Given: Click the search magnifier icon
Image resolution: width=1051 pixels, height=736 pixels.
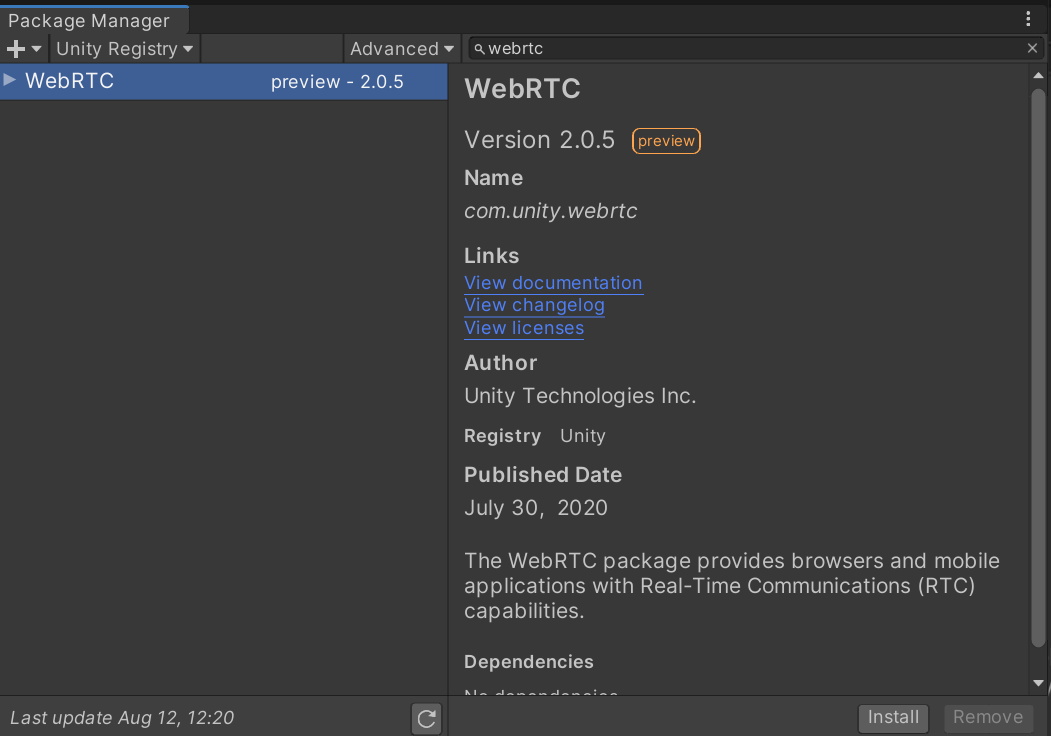Looking at the screenshot, I should pyautogui.click(x=479, y=48).
